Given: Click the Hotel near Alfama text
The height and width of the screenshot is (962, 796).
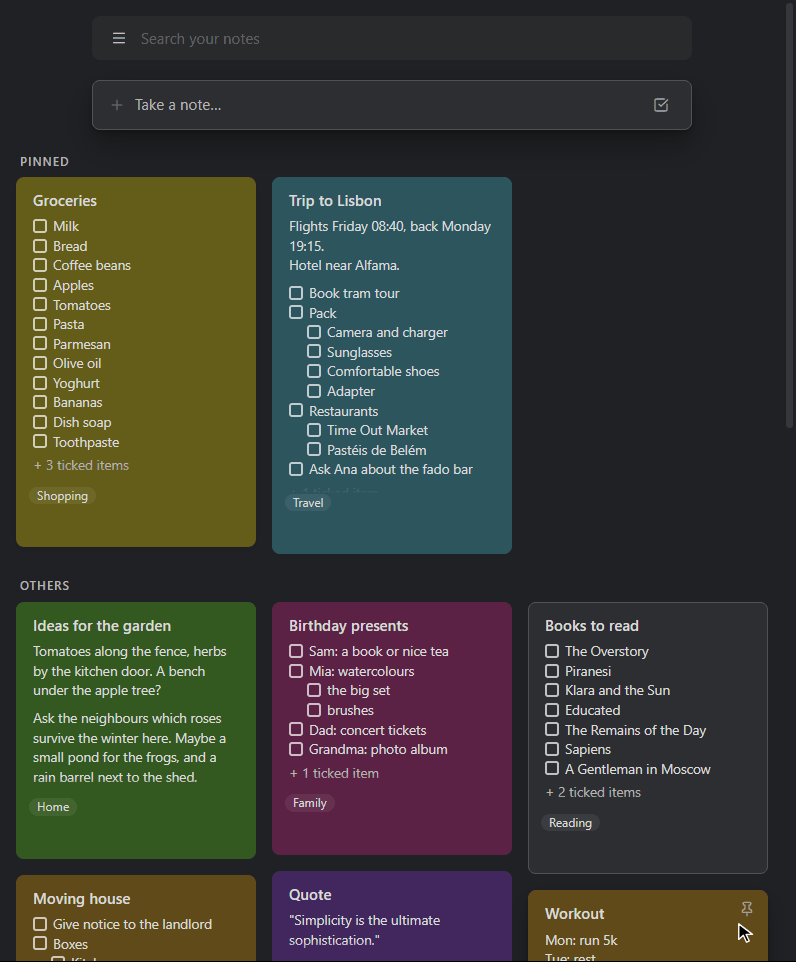Looking at the screenshot, I should [x=344, y=266].
